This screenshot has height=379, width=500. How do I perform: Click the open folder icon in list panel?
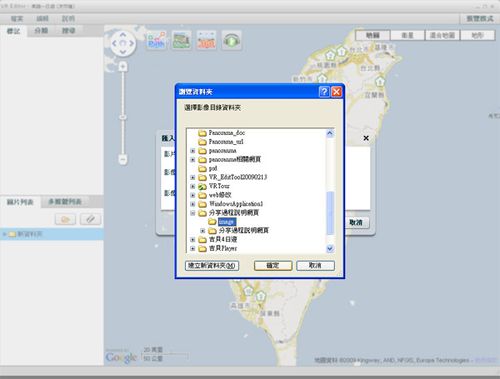(65, 219)
